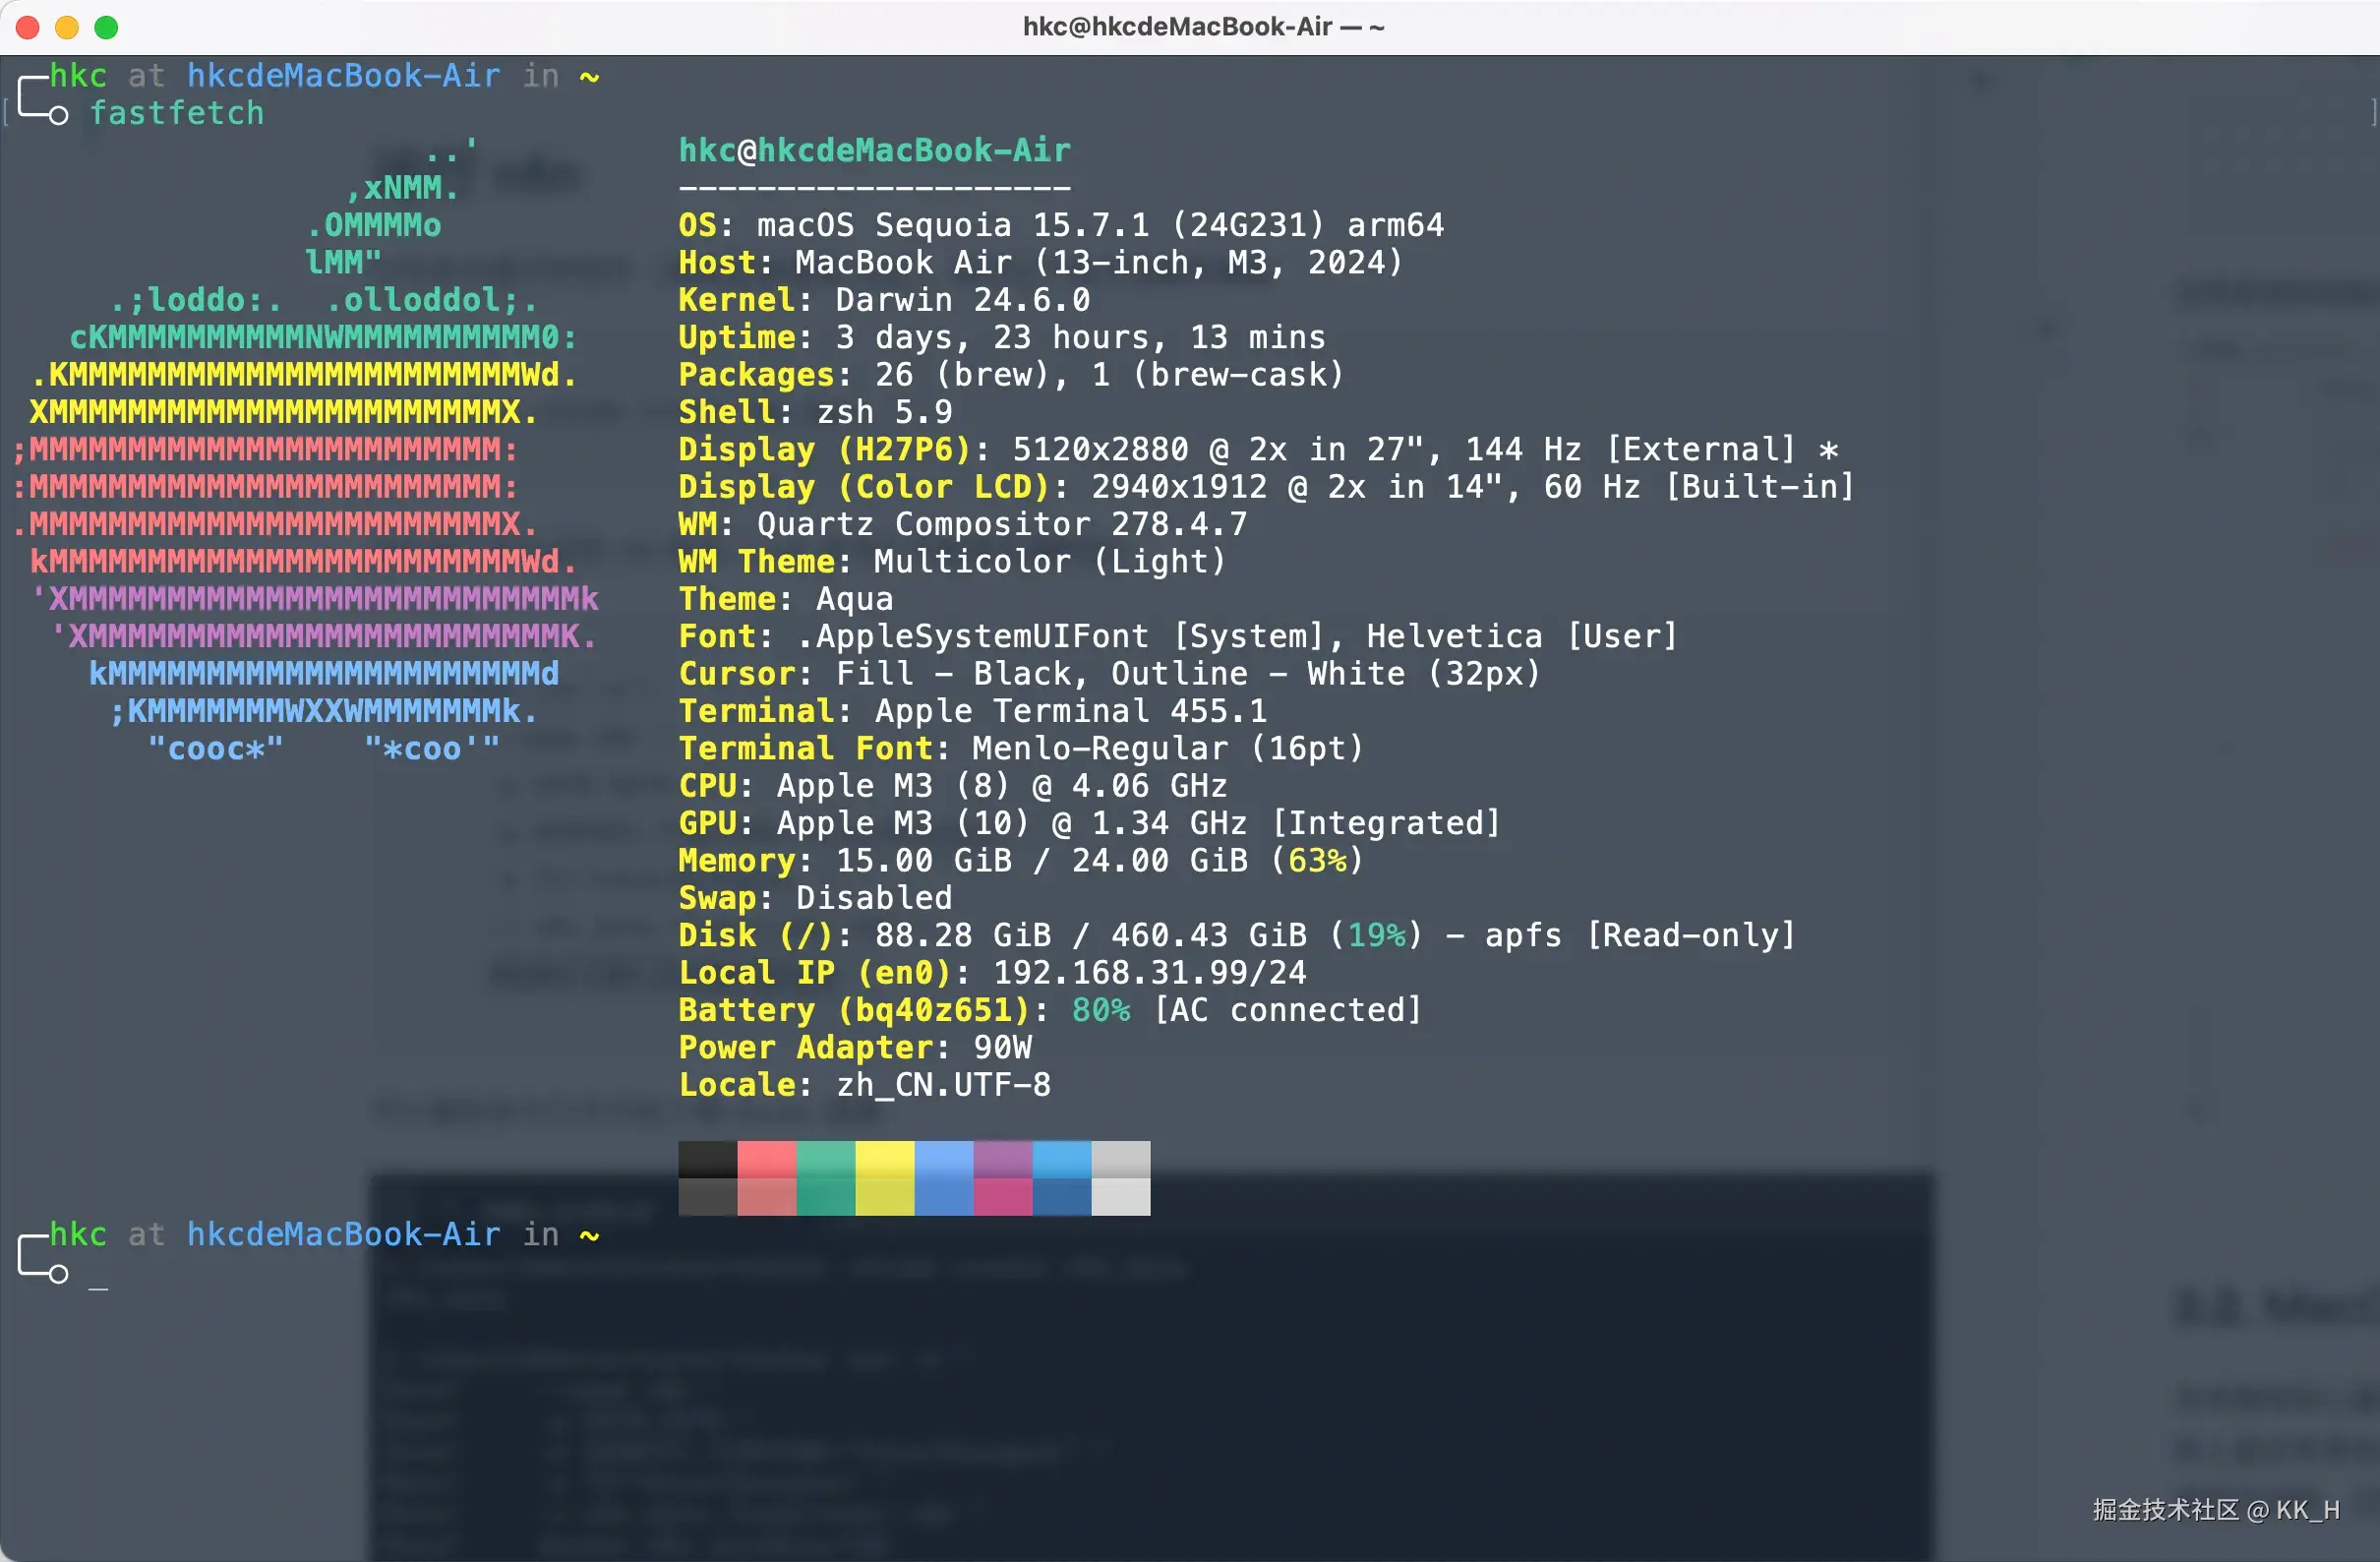Viewport: 2380px width, 1562px height.
Task: Click the Local IP 192.168.31.99/24 text
Action: (x=1148, y=973)
